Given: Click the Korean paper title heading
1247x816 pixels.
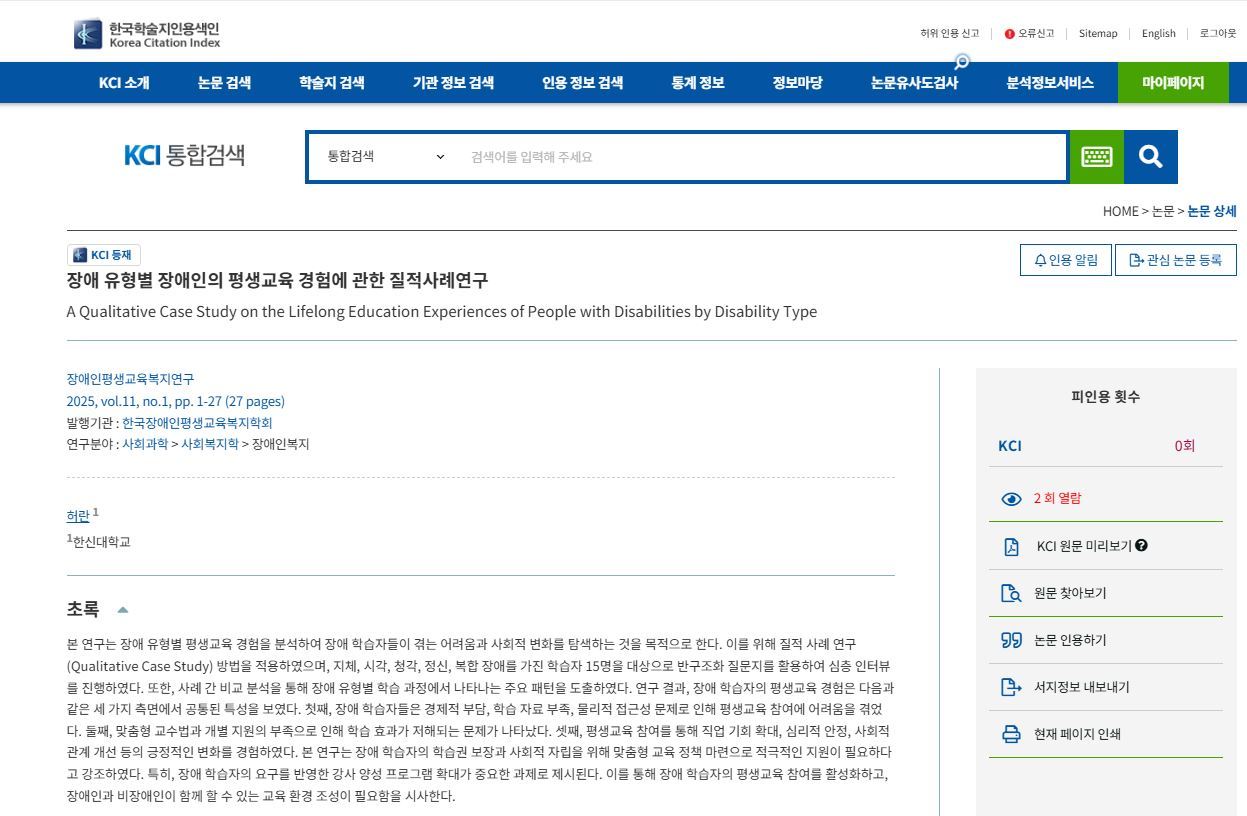Looking at the screenshot, I should point(277,280).
